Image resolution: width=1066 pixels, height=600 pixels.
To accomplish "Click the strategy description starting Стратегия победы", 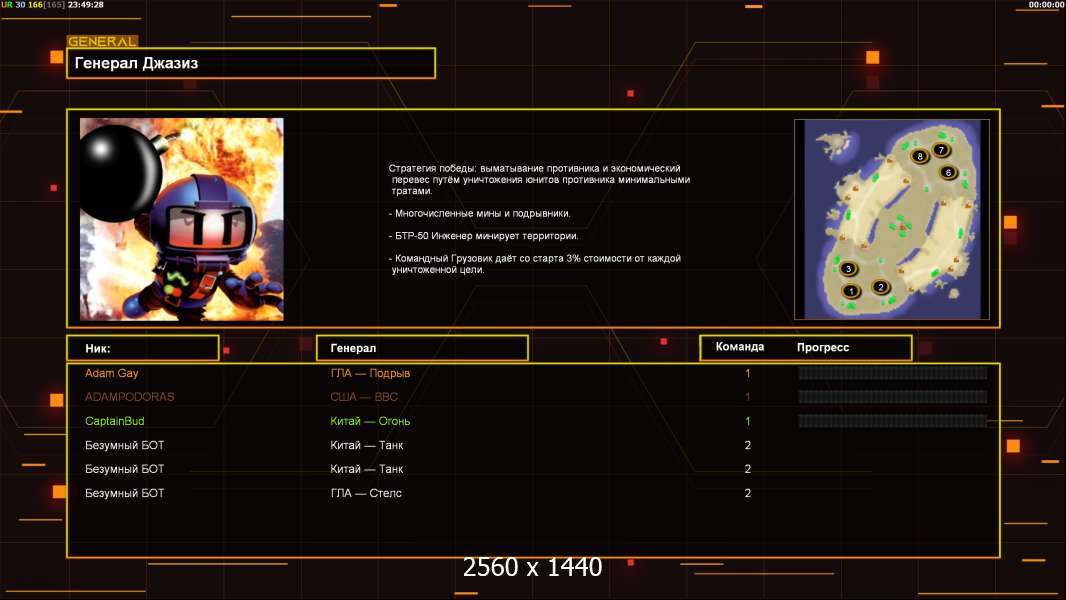I will tap(539, 179).
